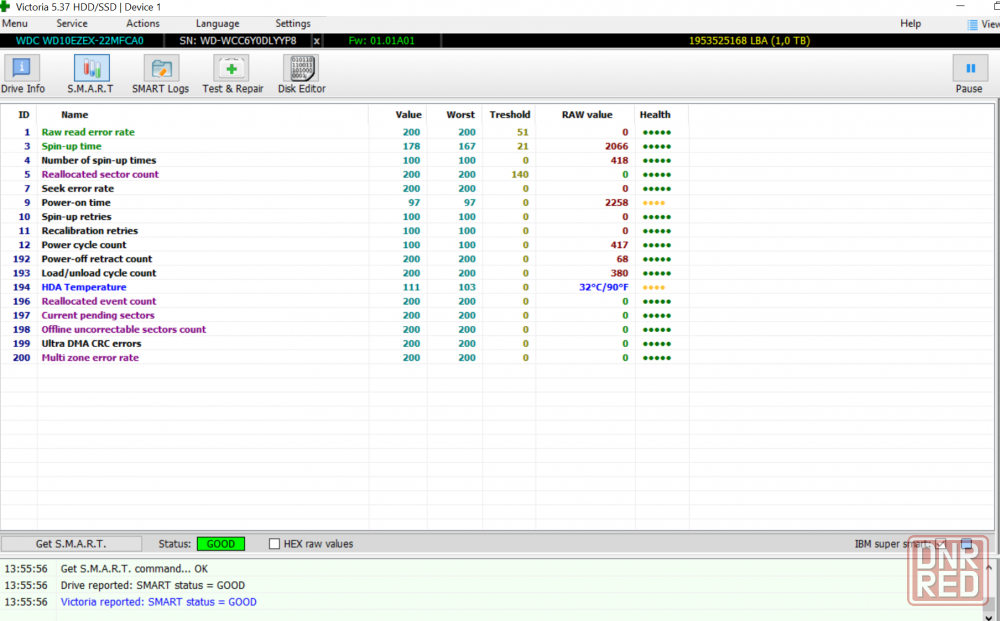Select the Current pending sectors row
This screenshot has height=621, width=1000.
[x=344, y=315]
